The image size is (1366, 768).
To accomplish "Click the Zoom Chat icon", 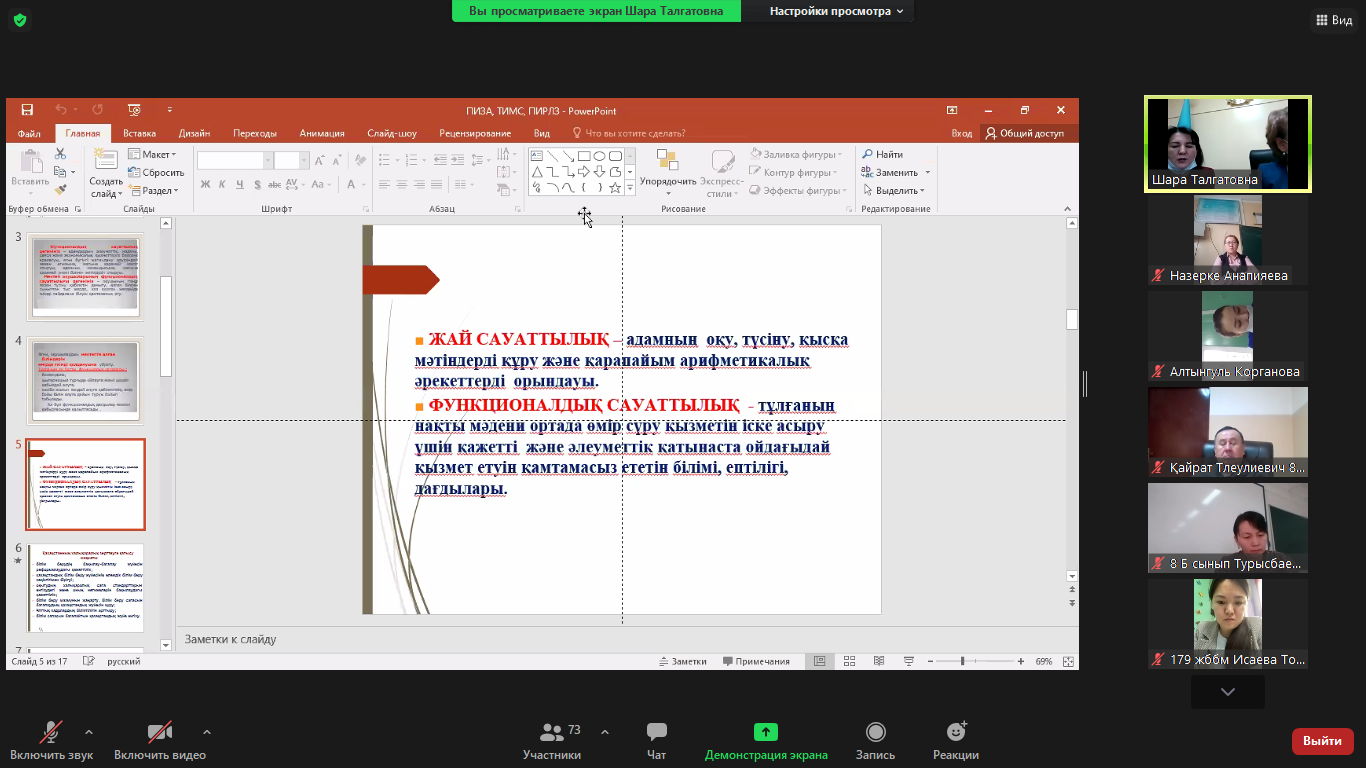I will (656, 733).
